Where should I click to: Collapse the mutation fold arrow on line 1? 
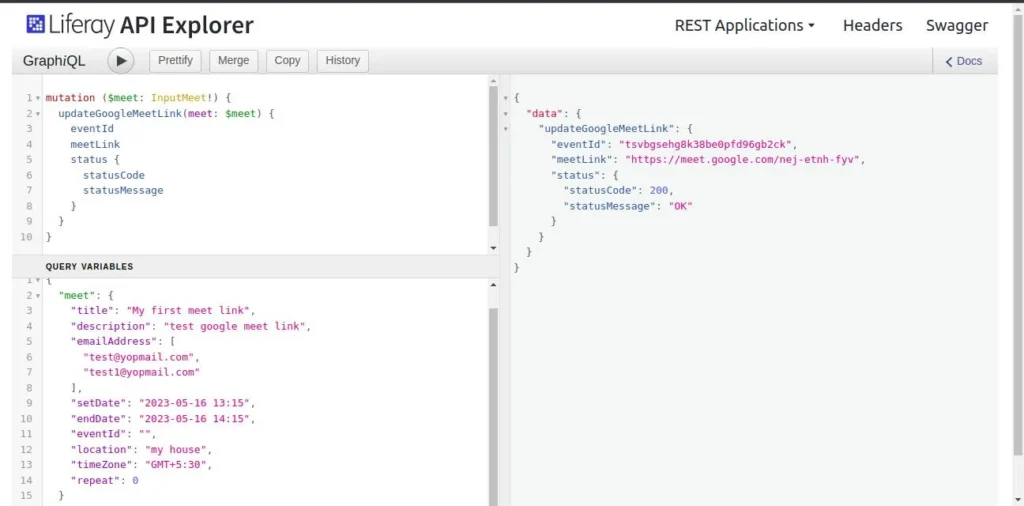tap(38, 99)
